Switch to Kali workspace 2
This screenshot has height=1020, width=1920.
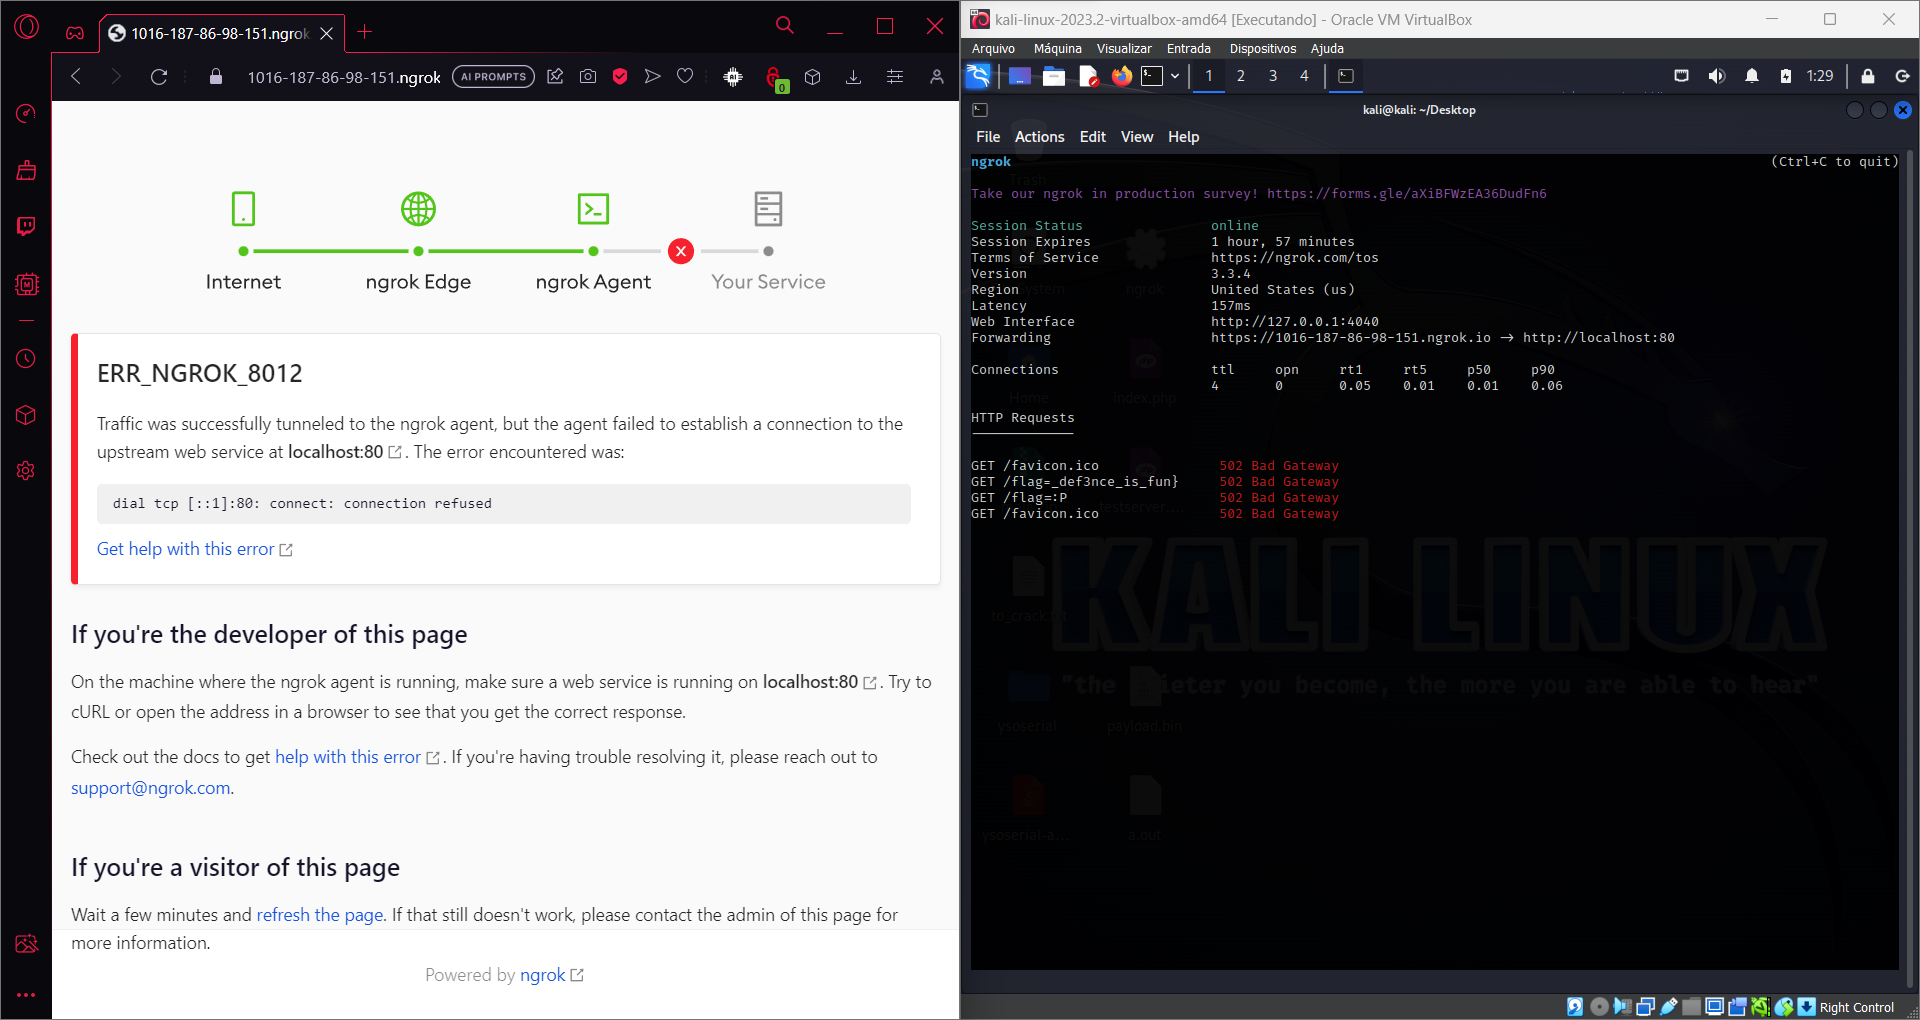1241,76
